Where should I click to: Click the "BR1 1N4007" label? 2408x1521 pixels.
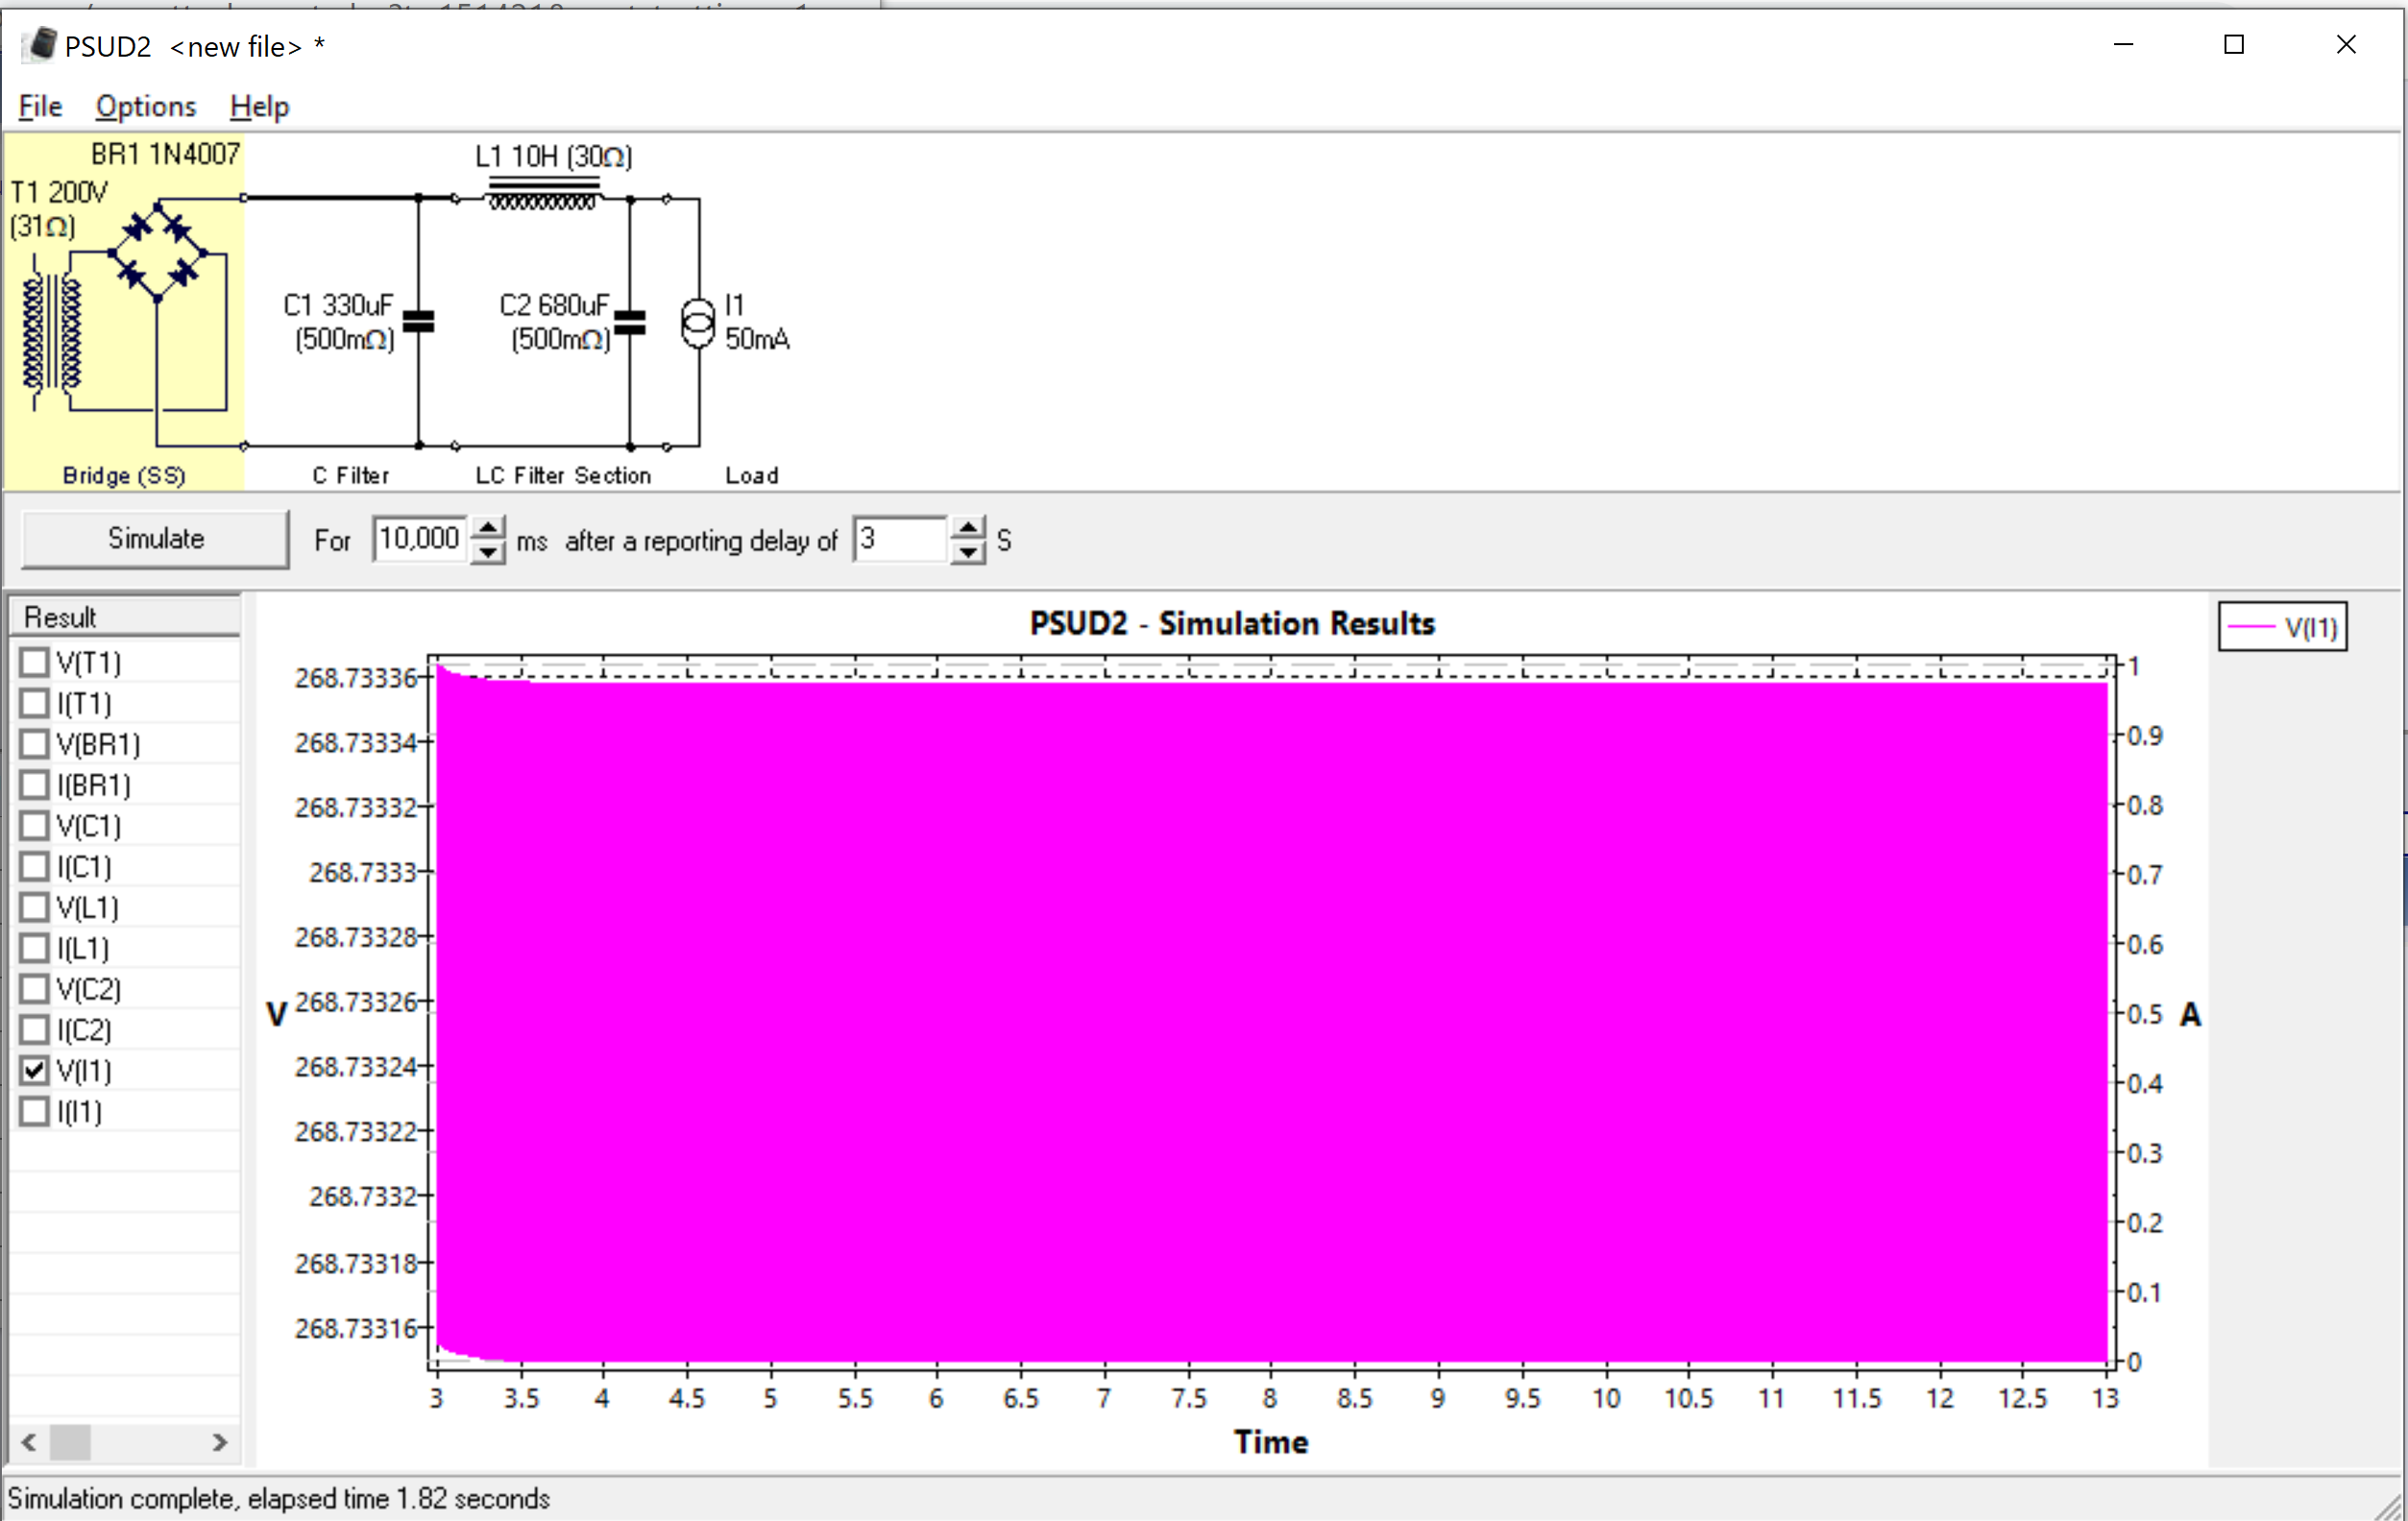(x=166, y=154)
